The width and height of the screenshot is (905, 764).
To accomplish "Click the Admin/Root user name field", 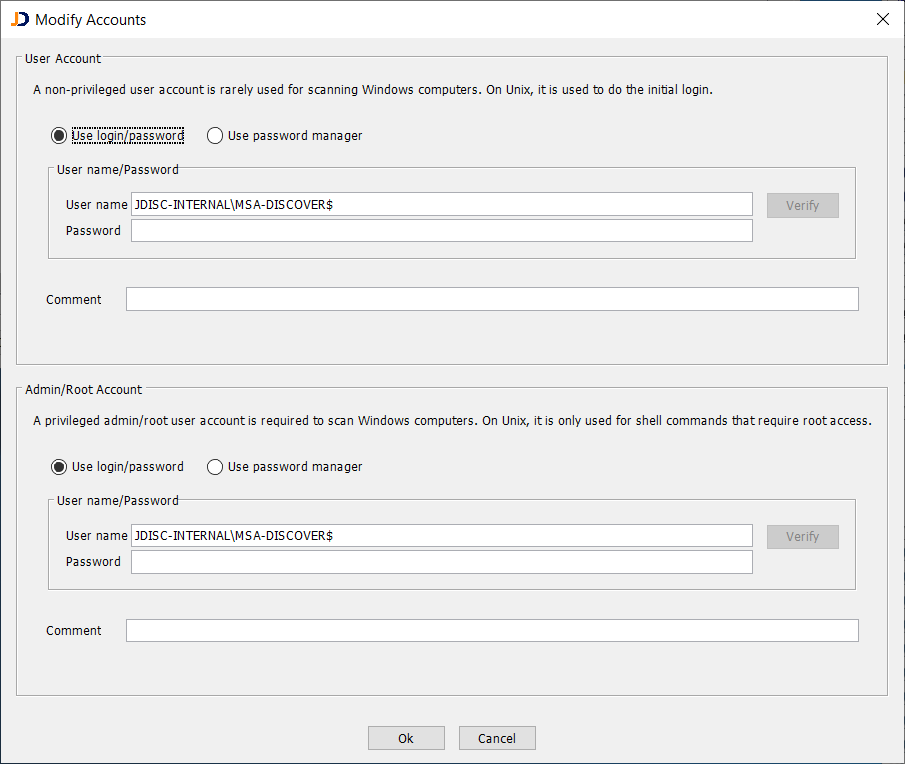I will (440, 535).
